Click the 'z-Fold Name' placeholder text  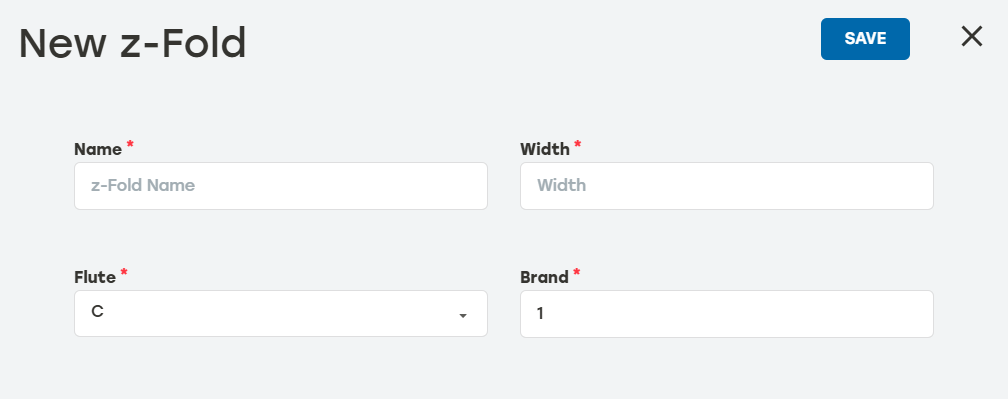[x=143, y=186]
